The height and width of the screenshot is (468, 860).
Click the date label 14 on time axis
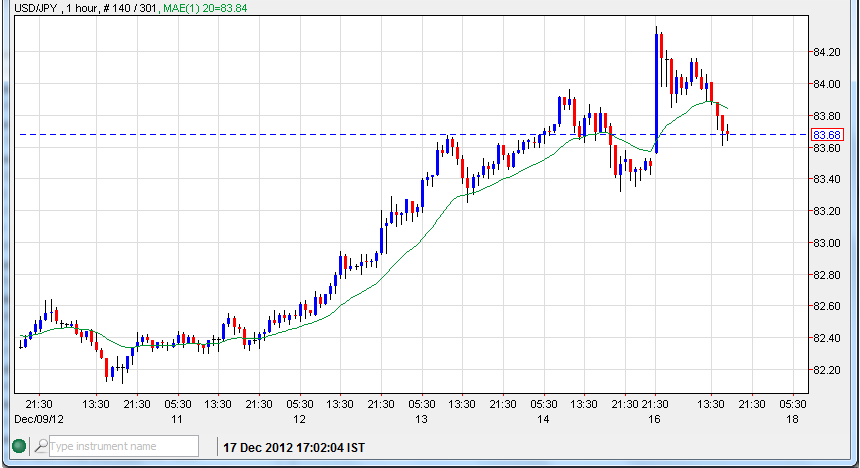pos(543,419)
